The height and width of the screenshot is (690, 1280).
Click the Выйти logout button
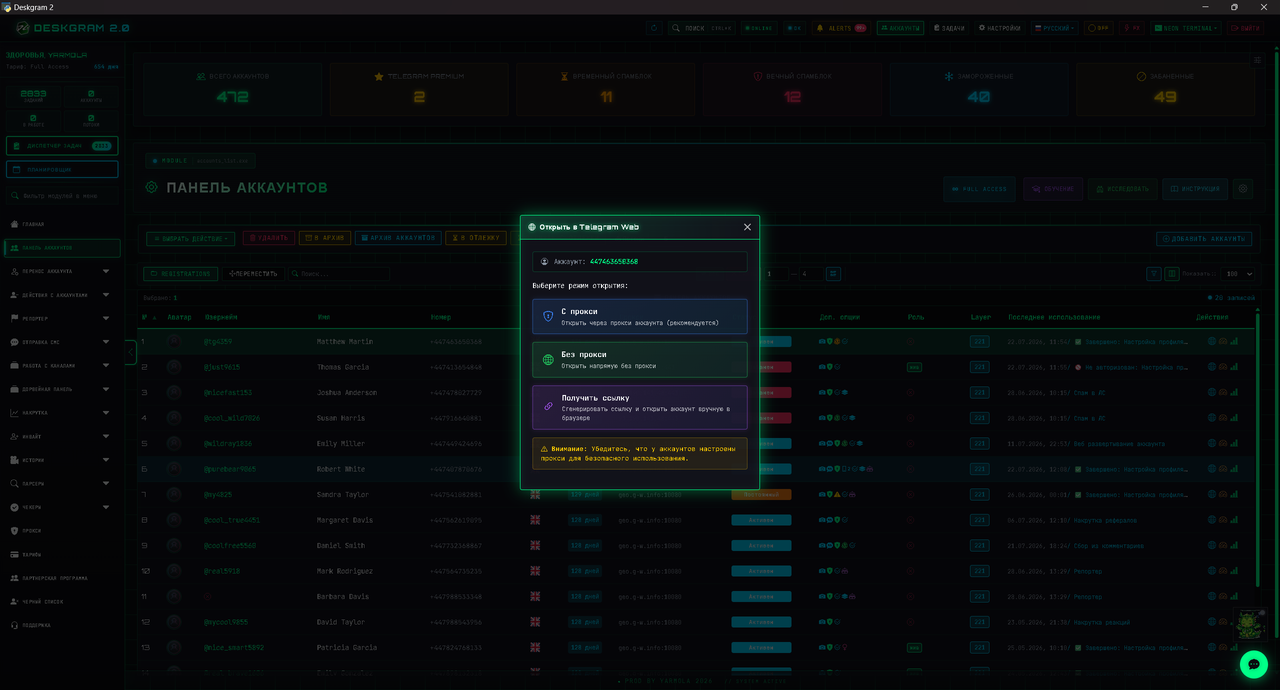1246,28
